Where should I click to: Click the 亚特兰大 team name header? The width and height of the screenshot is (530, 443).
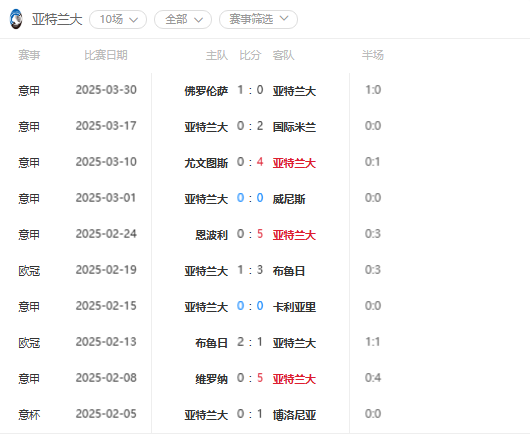[57, 19]
